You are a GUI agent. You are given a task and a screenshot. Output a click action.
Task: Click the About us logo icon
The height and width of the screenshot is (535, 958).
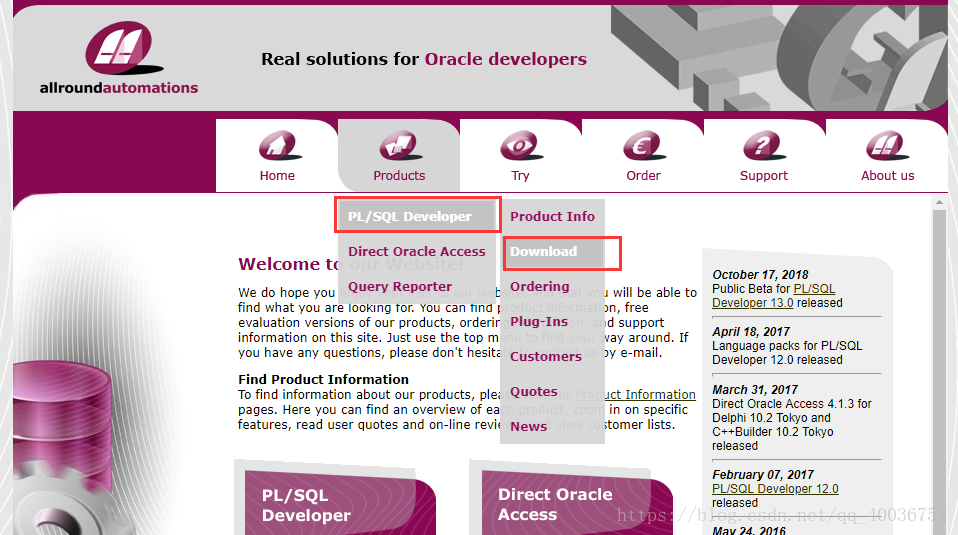click(x=888, y=145)
